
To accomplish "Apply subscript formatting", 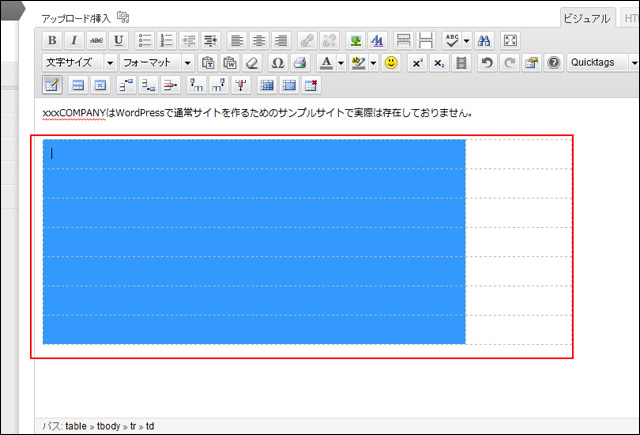I will coord(439,63).
